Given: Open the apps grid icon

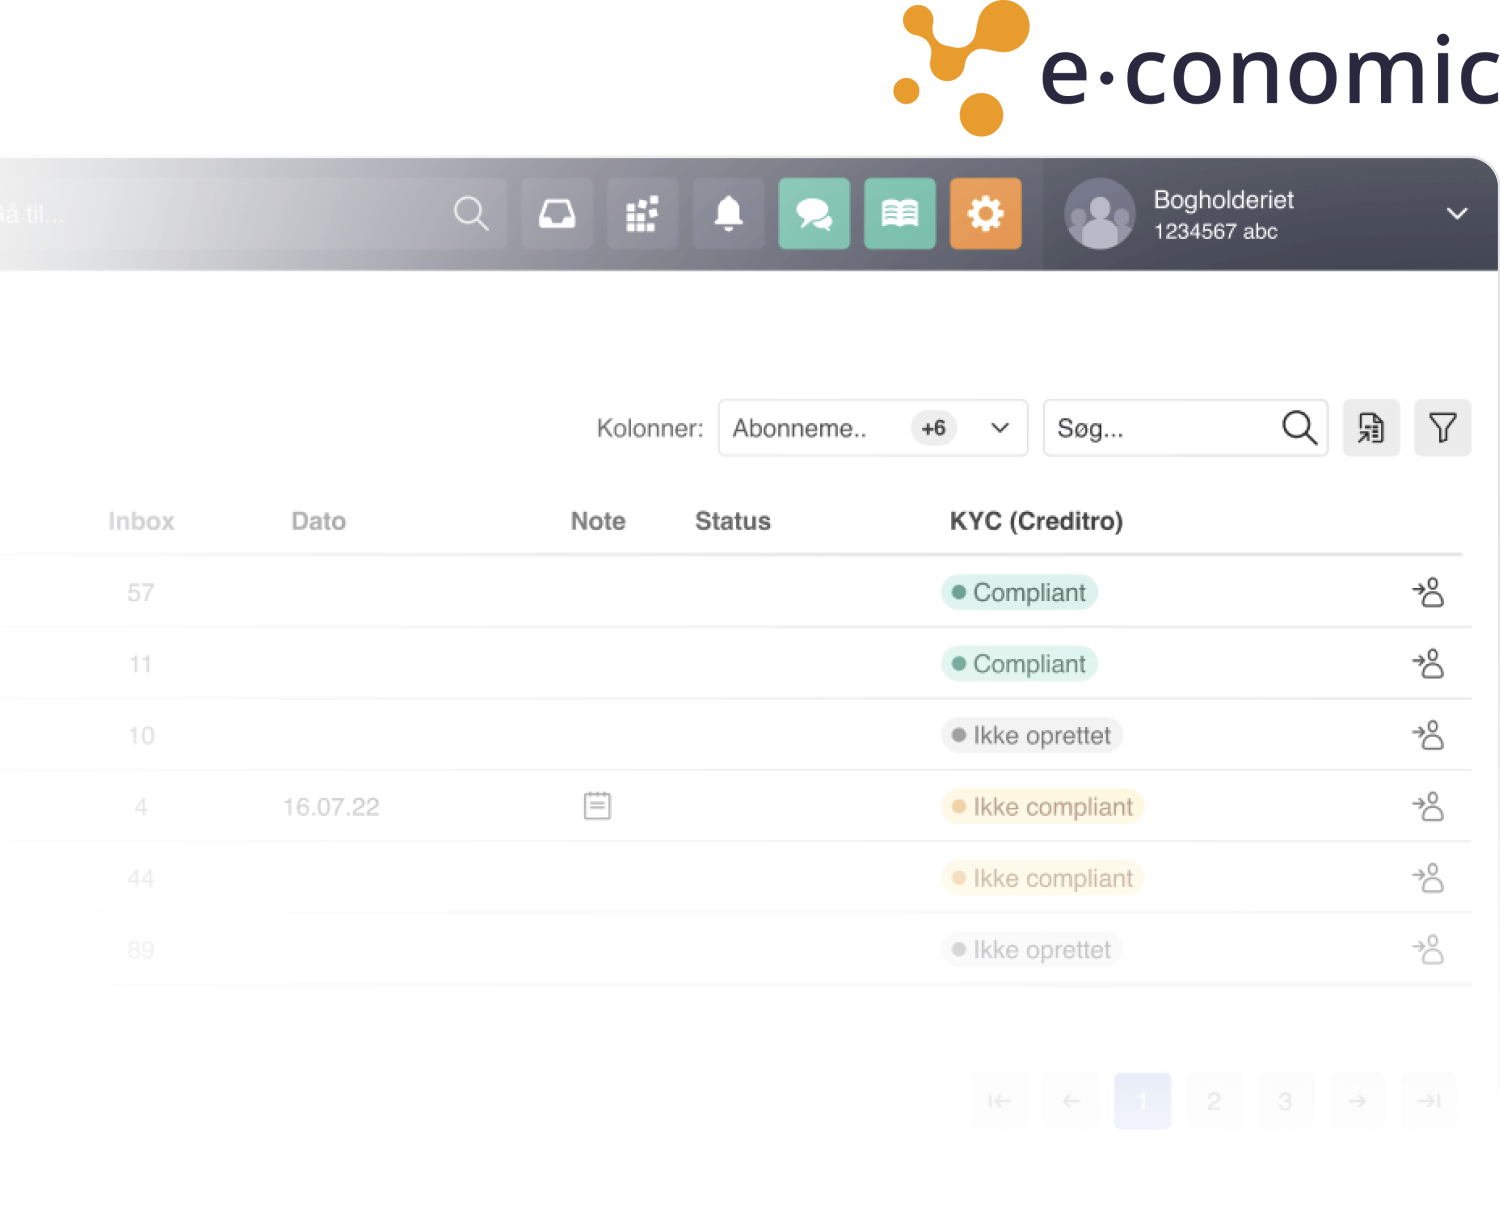Looking at the screenshot, I should [x=642, y=213].
